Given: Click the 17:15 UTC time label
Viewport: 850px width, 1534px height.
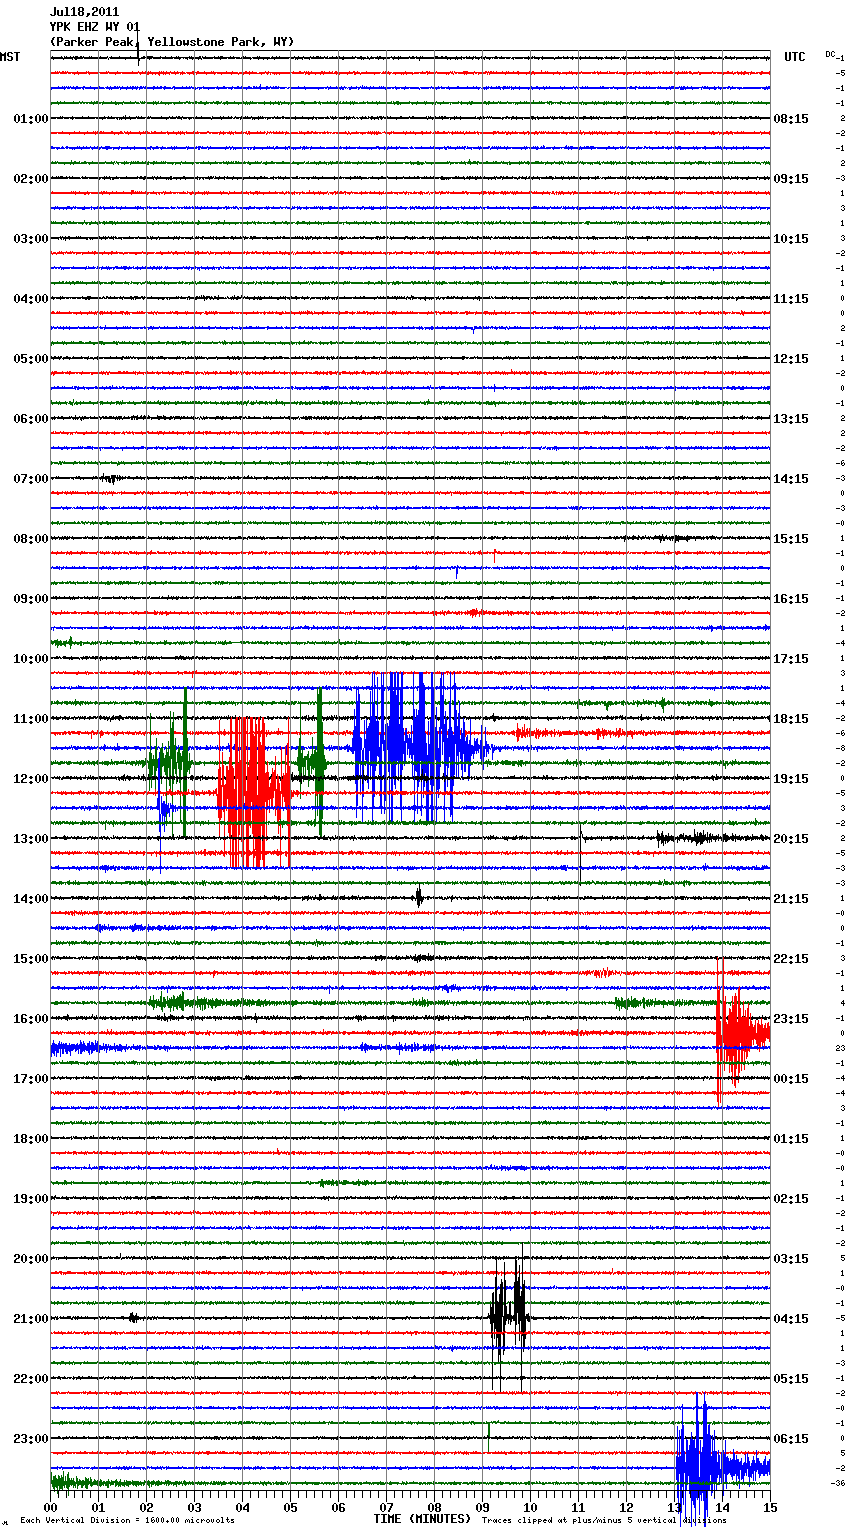Looking at the screenshot, I should point(791,659).
